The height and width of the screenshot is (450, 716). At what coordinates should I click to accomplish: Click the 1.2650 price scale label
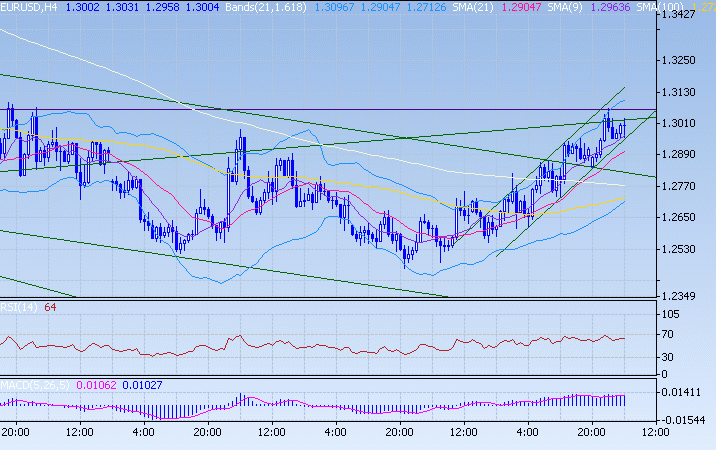point(684,217)
